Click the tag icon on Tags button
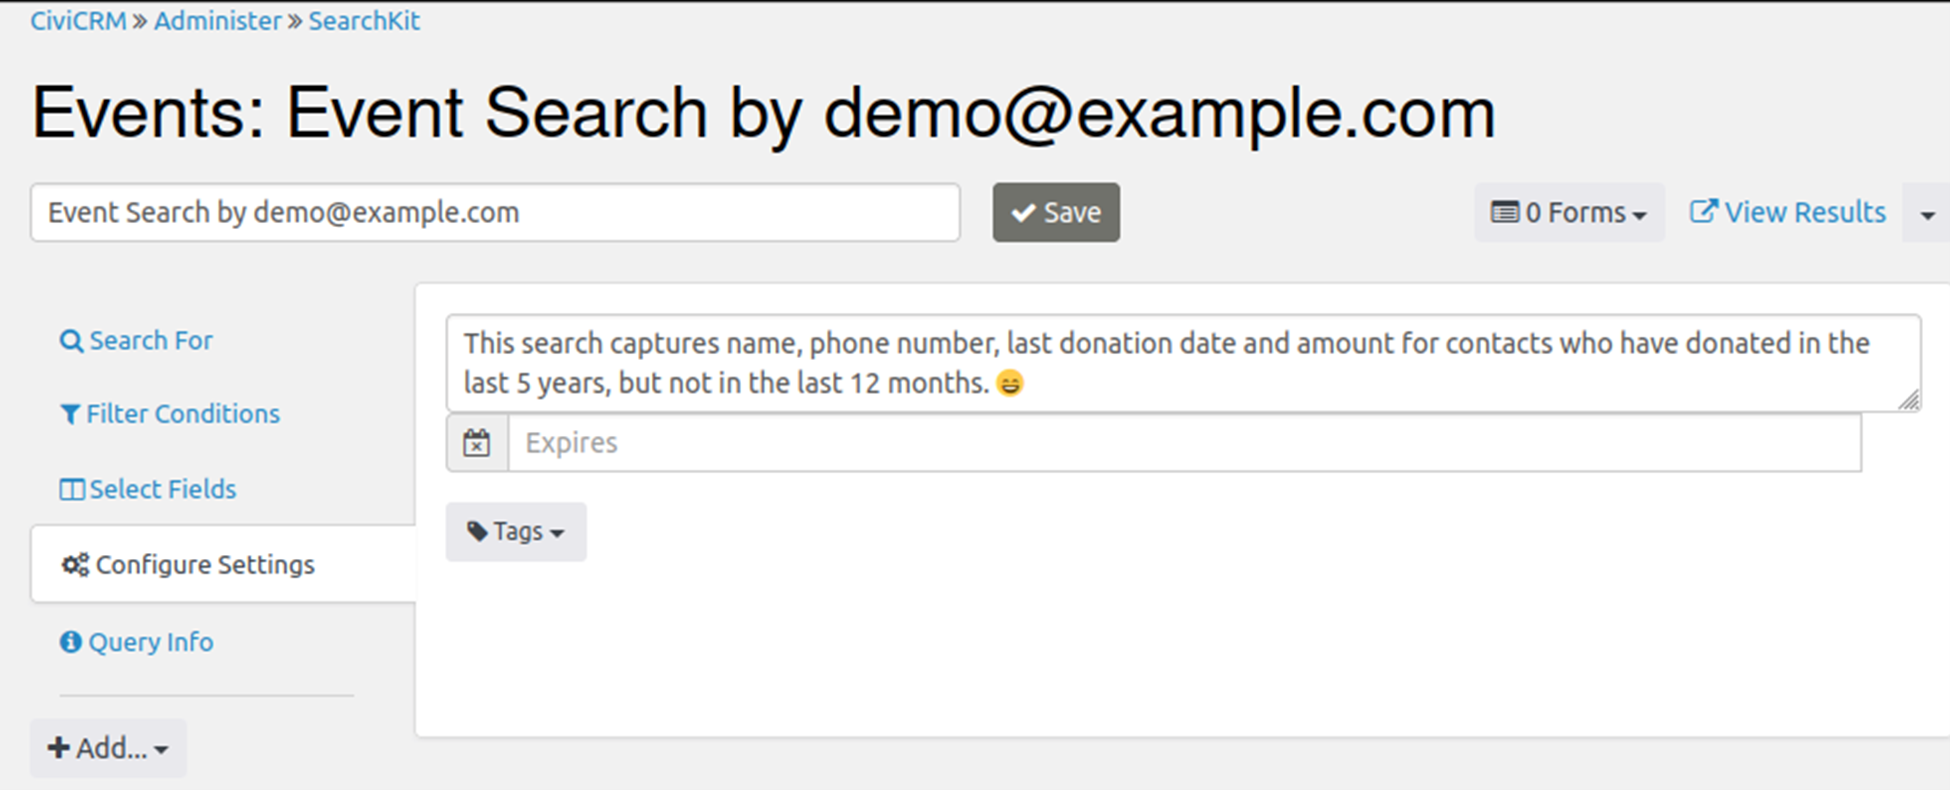1950x790 pixels. (477, 531)
